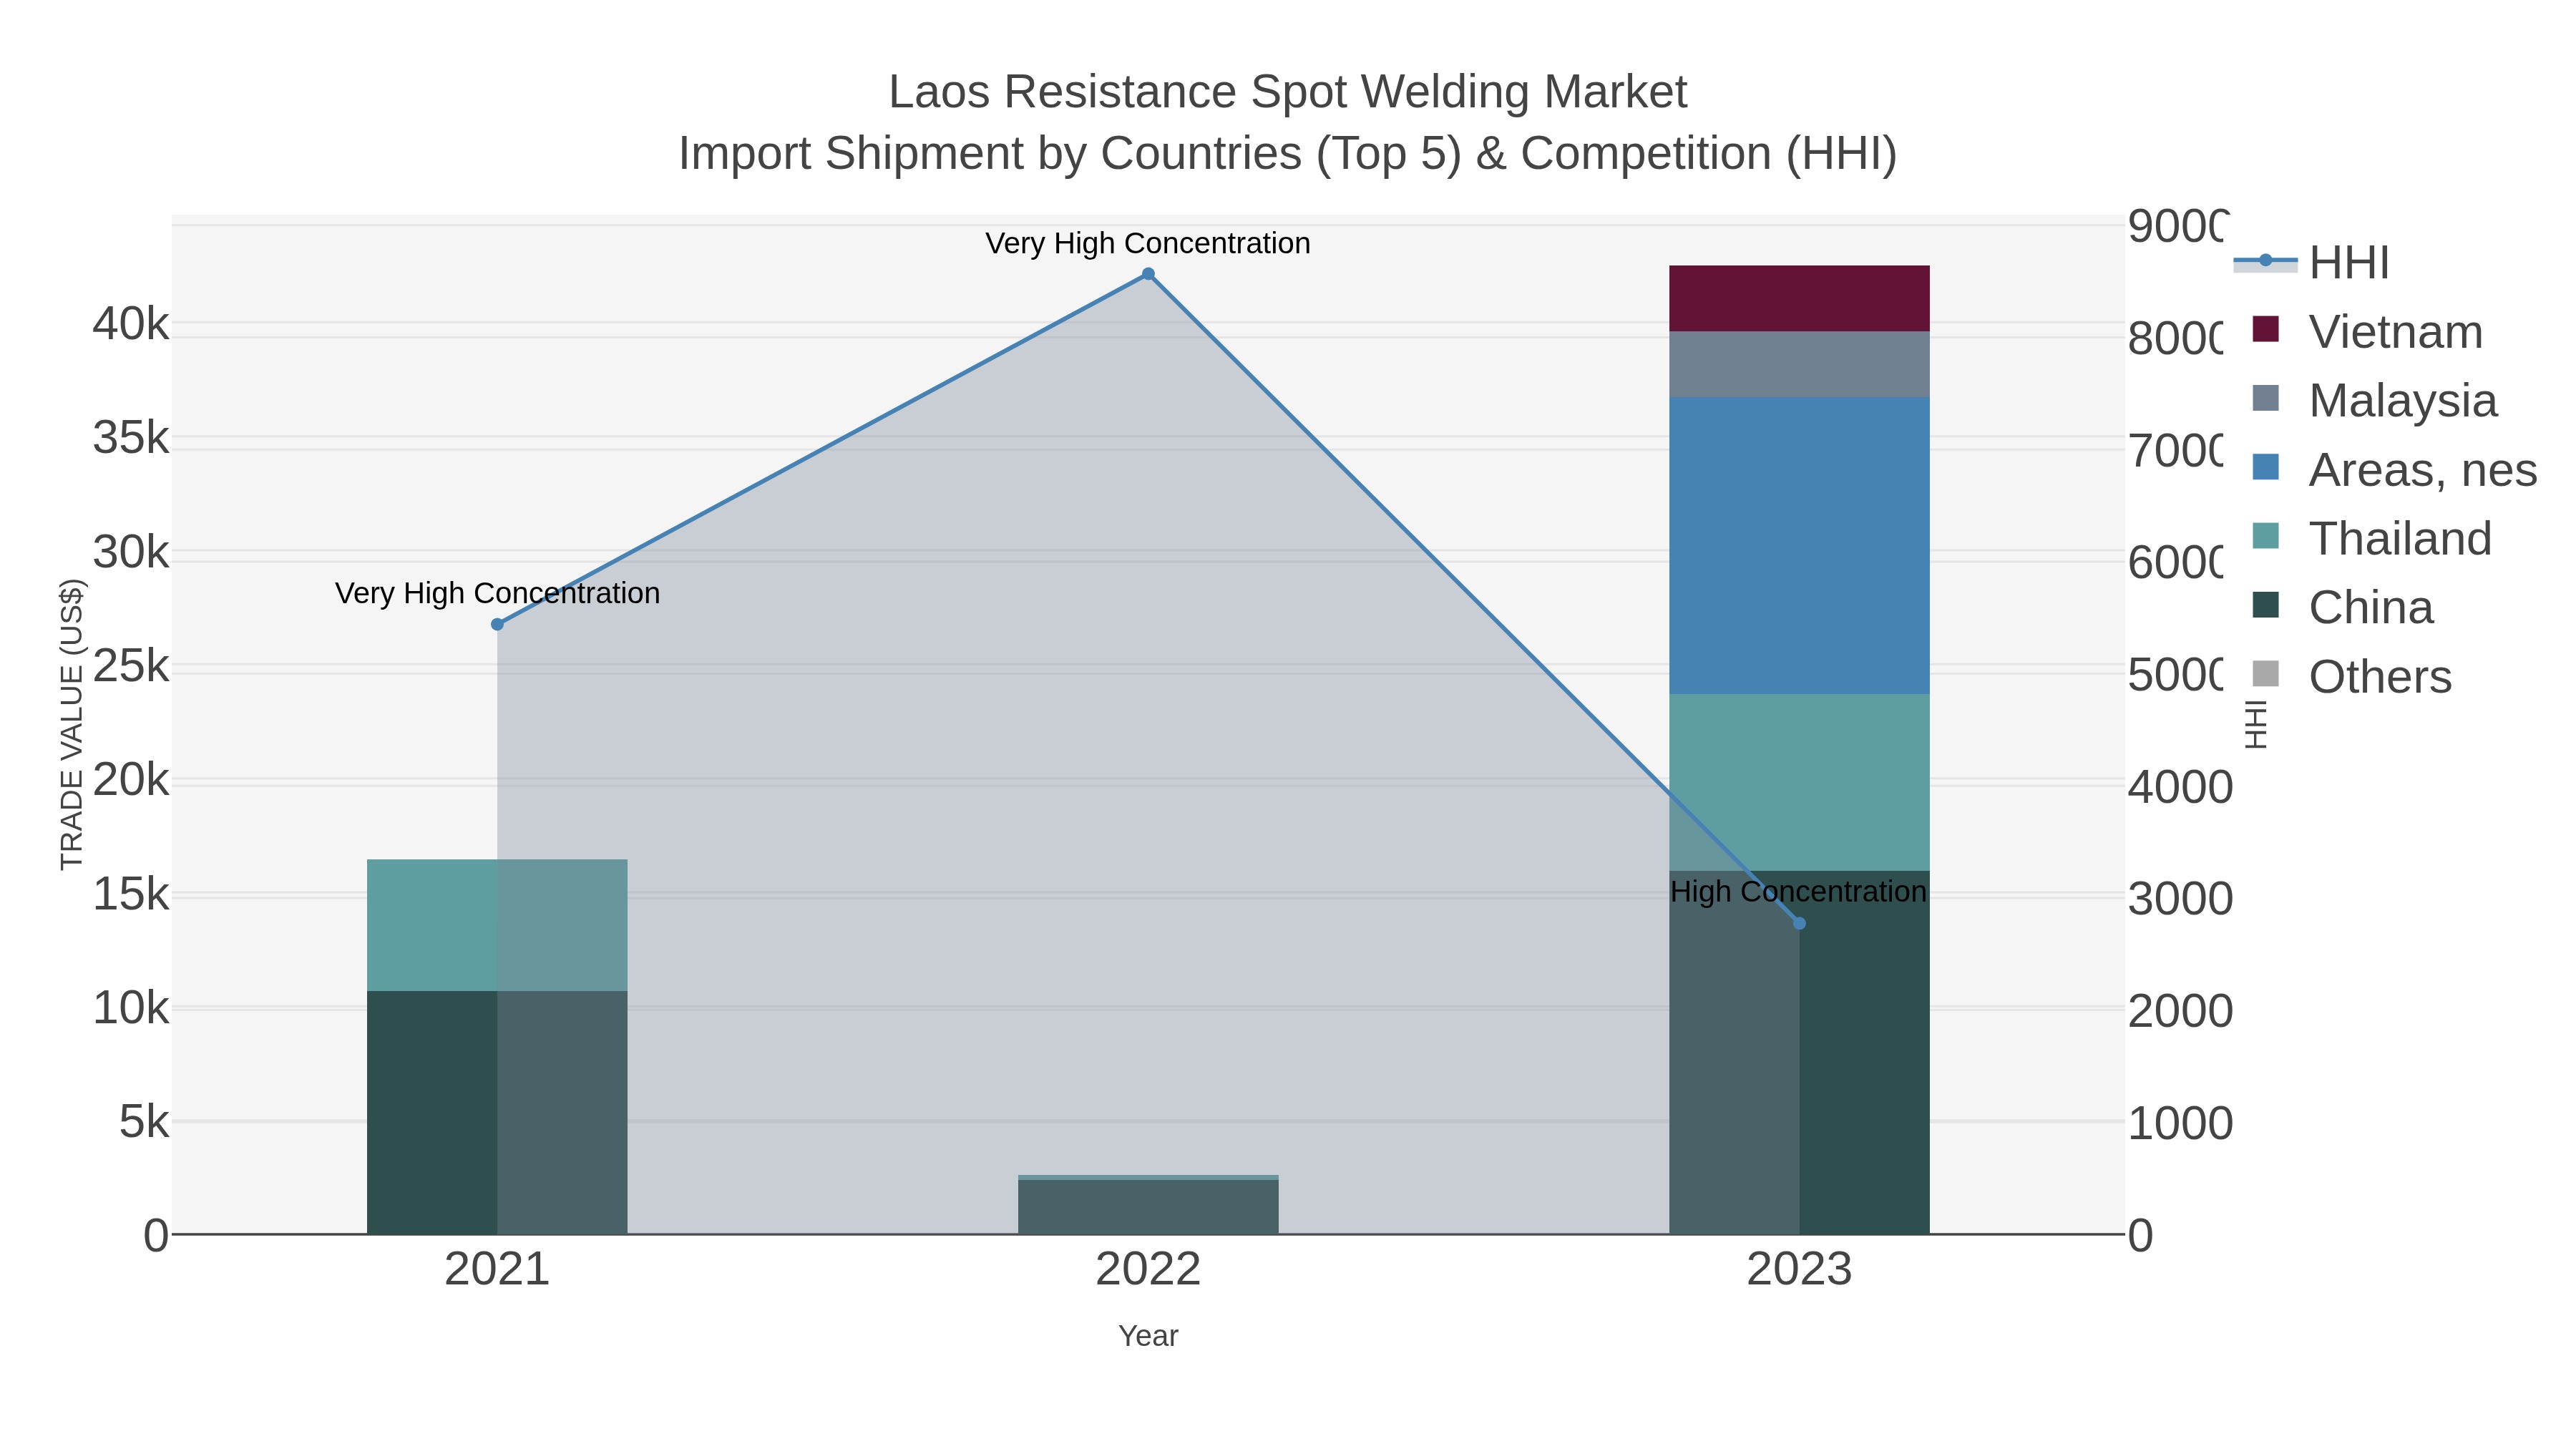The width and height of the screenshot is (2576, 1449).
Task: Click the small 2022 China bar
Action: coord(1148,1207)
